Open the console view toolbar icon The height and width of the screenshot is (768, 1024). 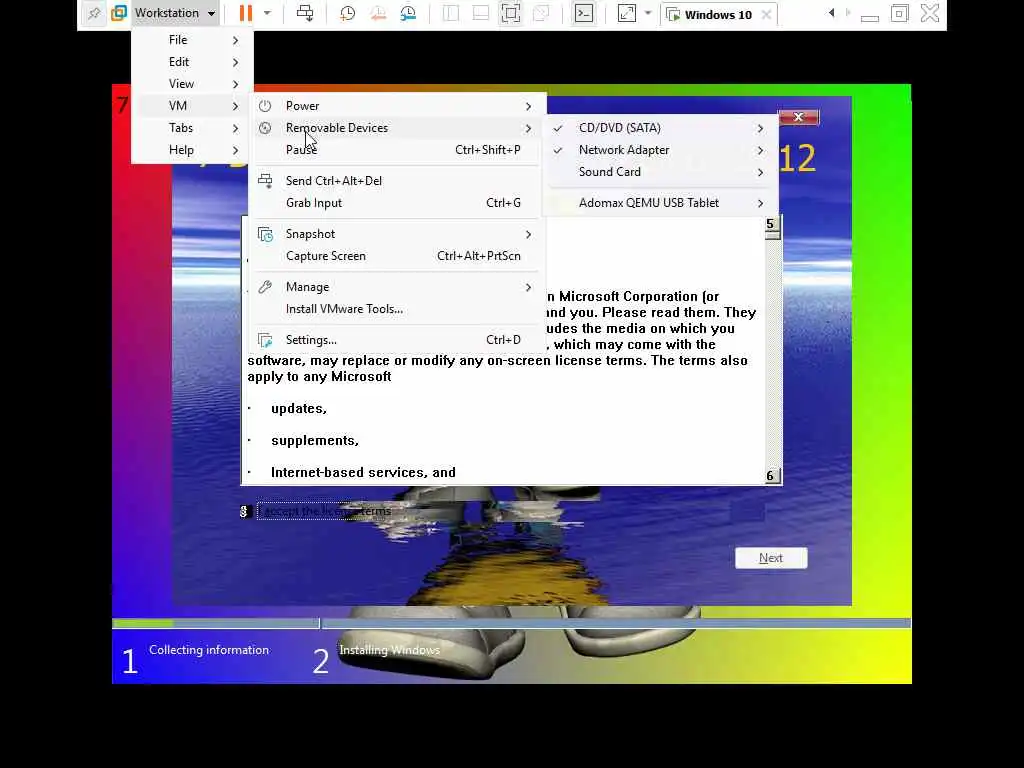584,13
